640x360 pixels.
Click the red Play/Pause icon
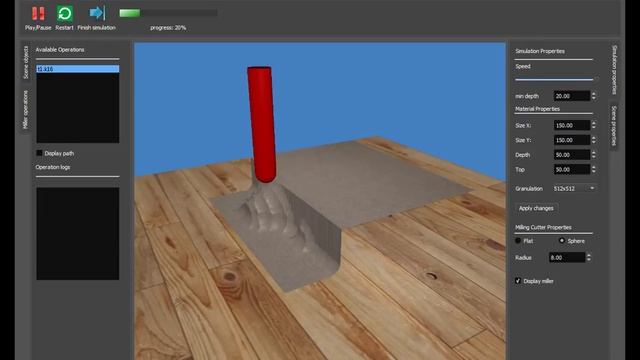[x=38, y=13]
